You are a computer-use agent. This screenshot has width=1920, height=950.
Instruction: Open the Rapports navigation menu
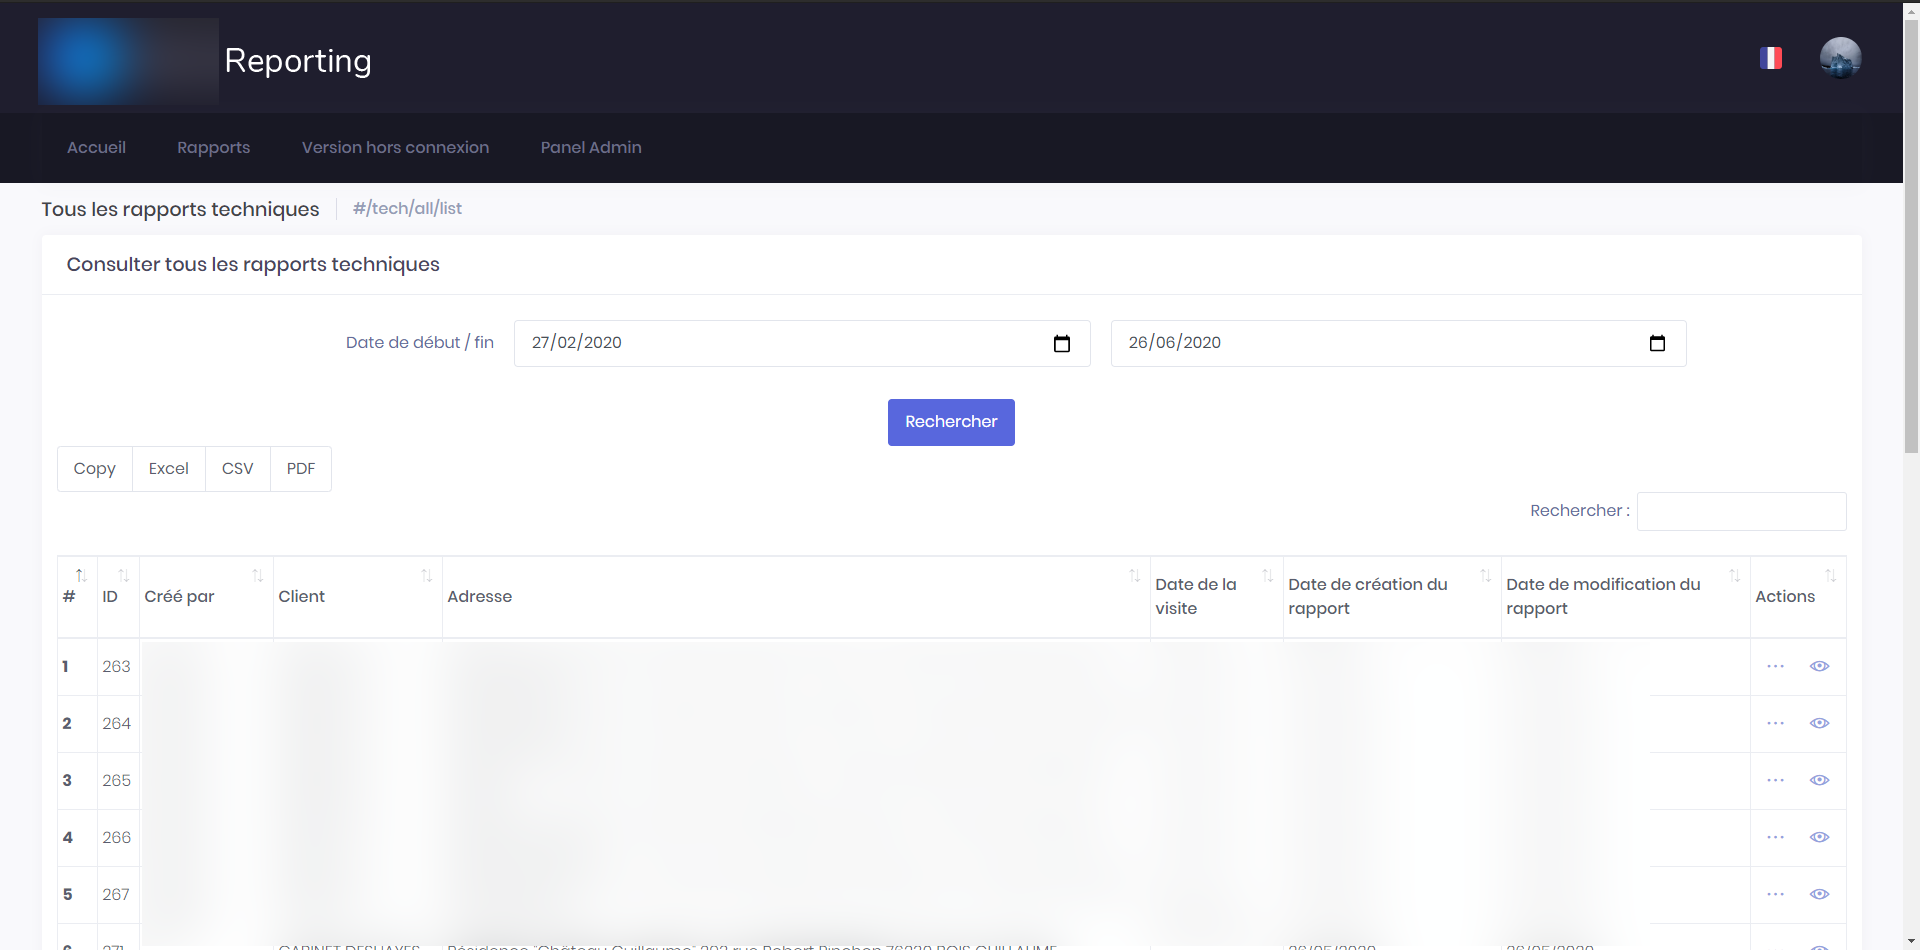(213, 148)
